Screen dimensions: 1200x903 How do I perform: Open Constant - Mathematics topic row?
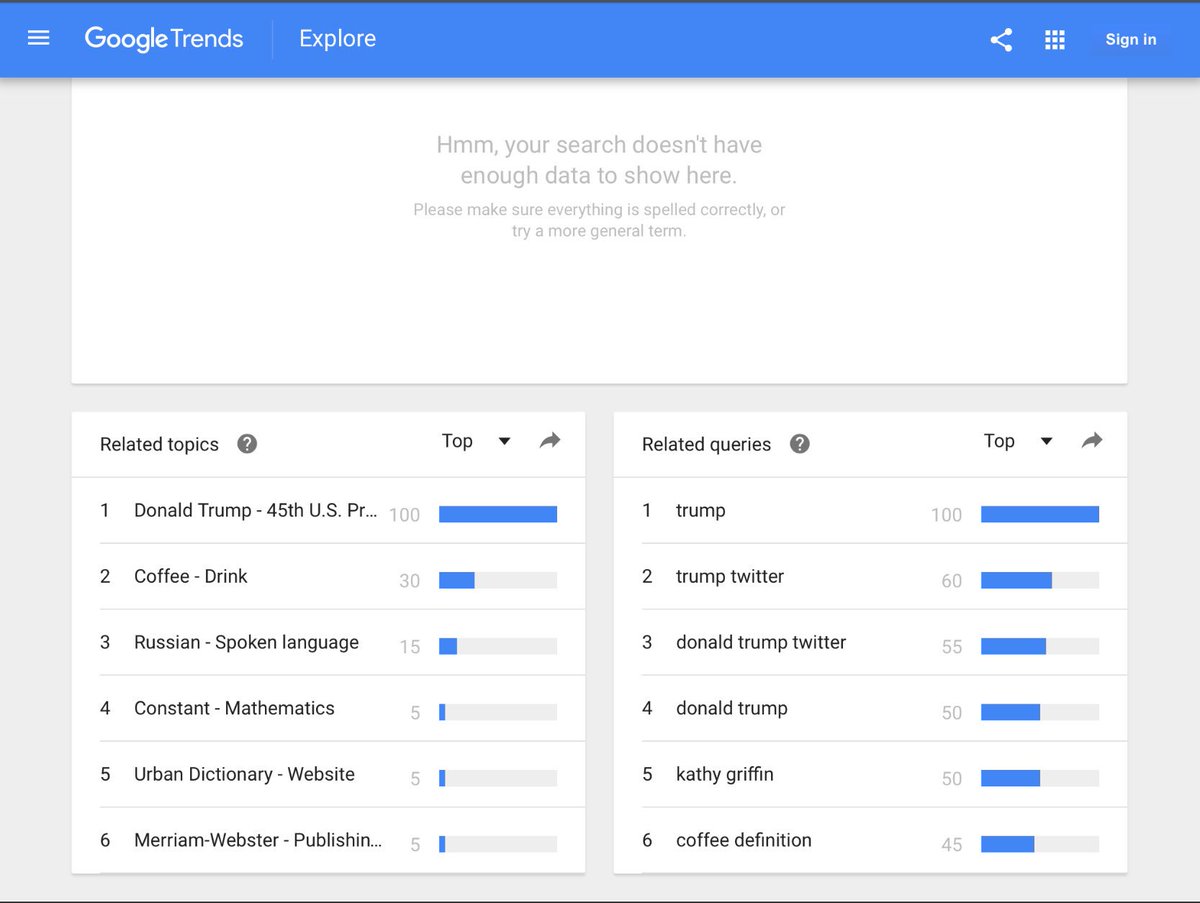[x=328, y=709]
